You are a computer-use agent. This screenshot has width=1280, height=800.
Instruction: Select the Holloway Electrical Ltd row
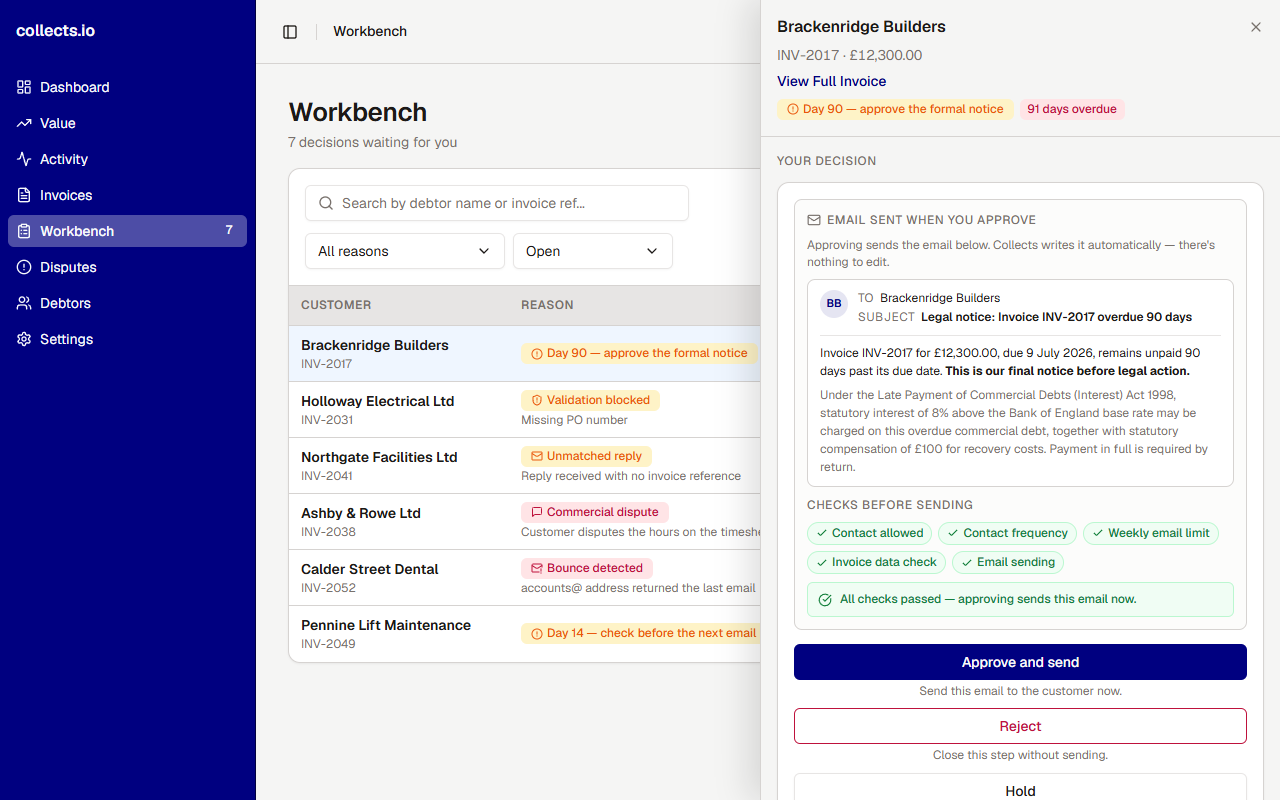525,409
